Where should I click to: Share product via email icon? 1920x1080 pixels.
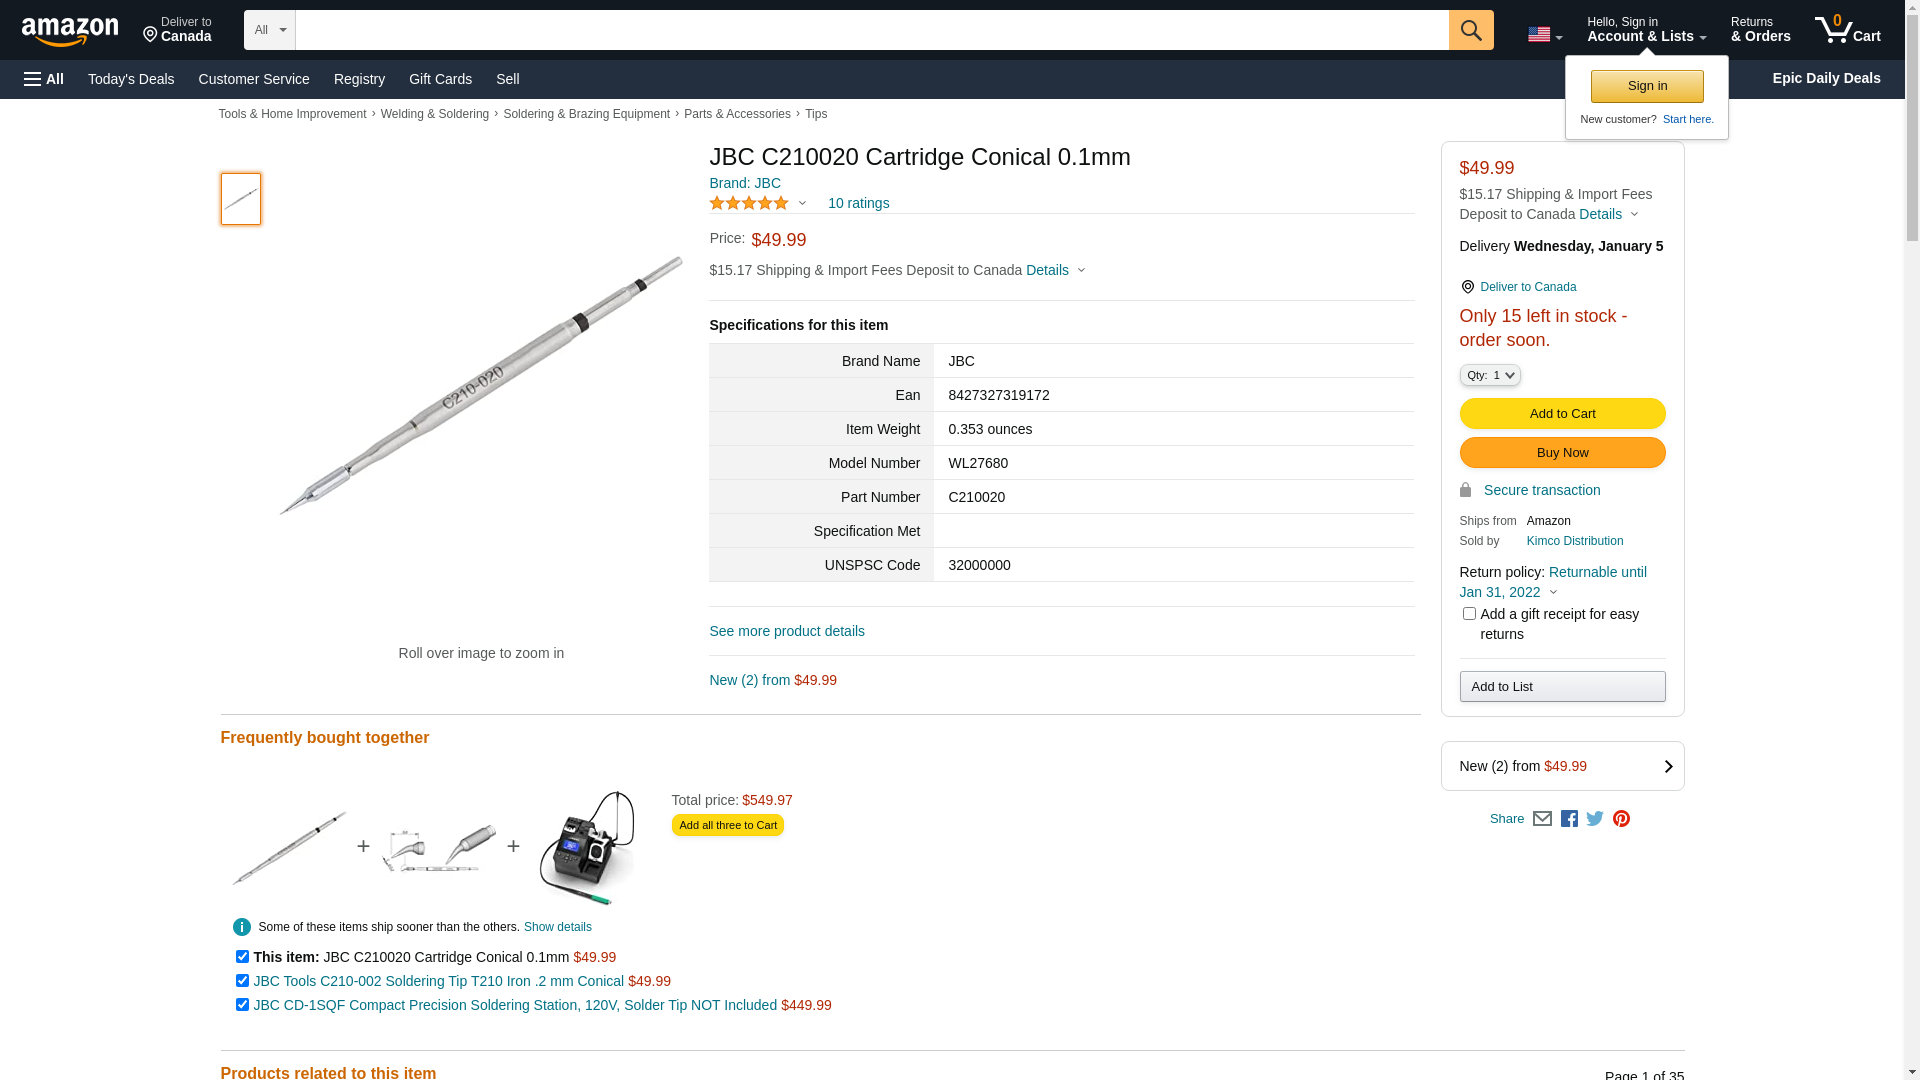click(x=1542, y=819)
